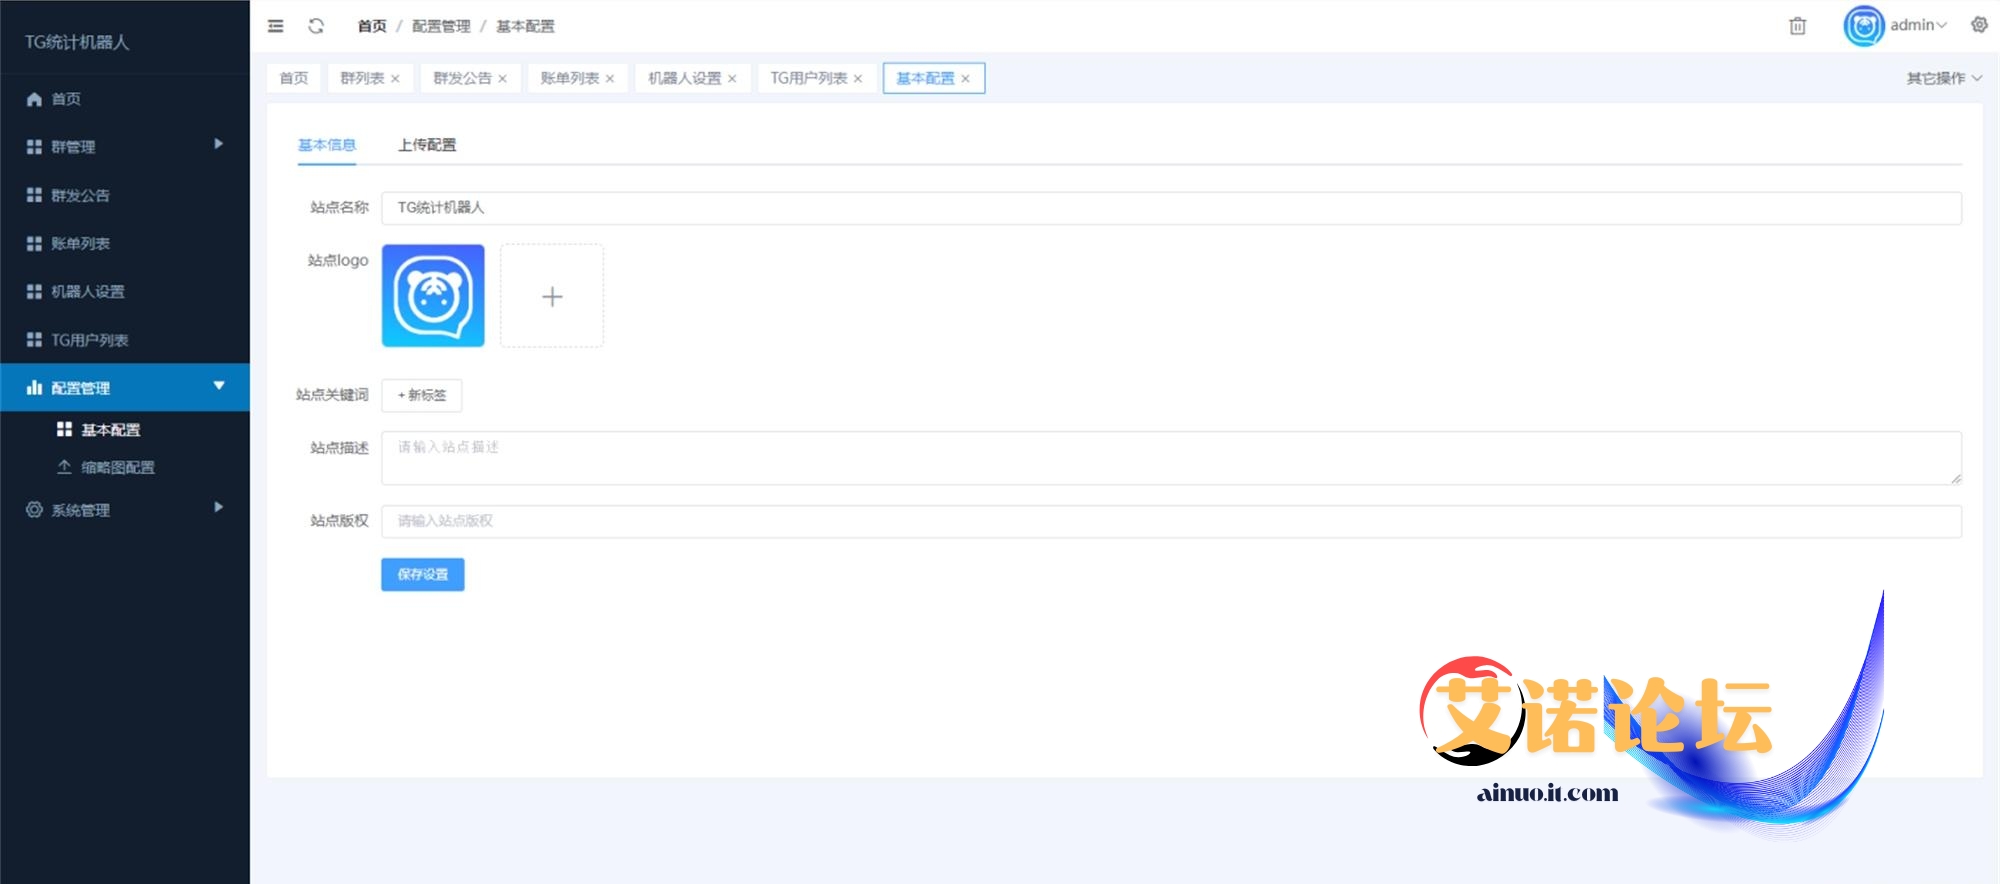Expand the 系统管理 sidebar menu
This screenshot has width=2000, height=884.
click(x=124, y=509)
